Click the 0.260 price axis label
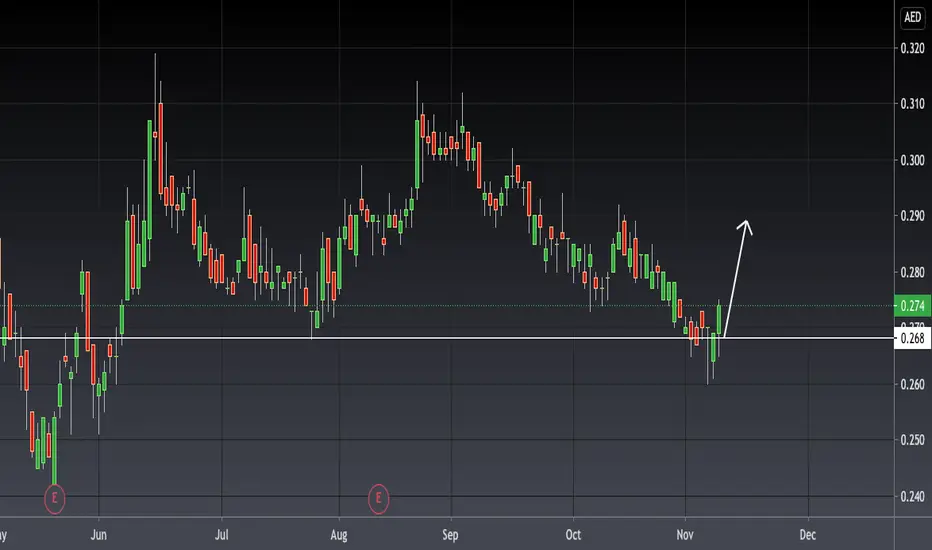 coord(912,384)
